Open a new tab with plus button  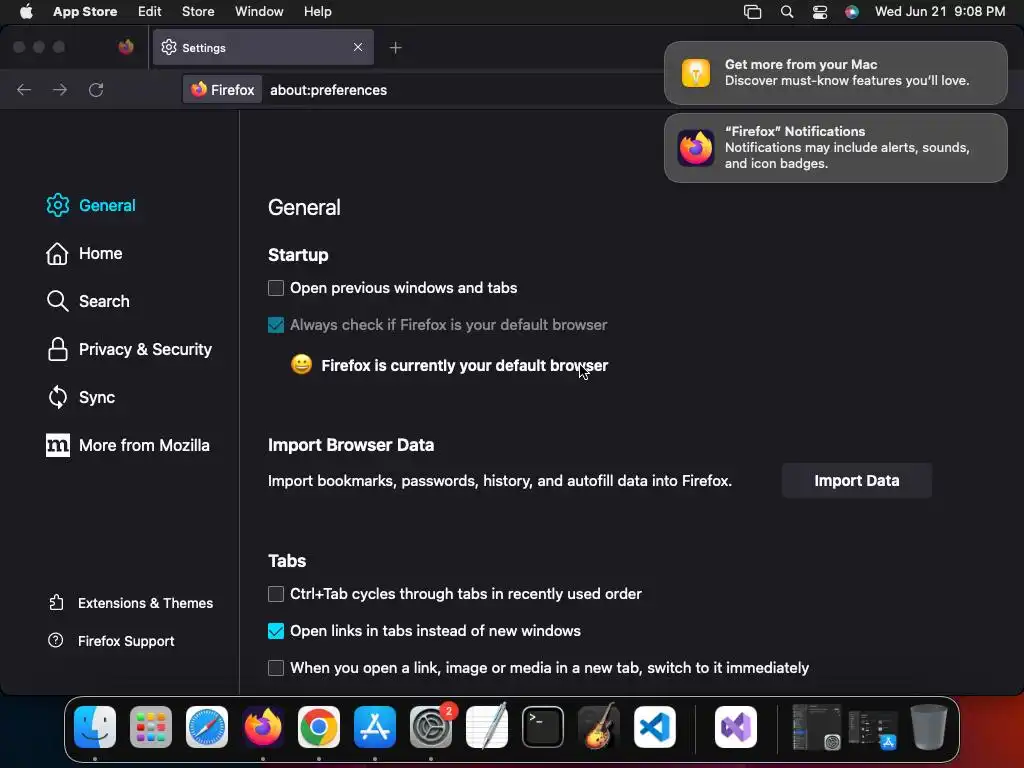pos(395,48)
